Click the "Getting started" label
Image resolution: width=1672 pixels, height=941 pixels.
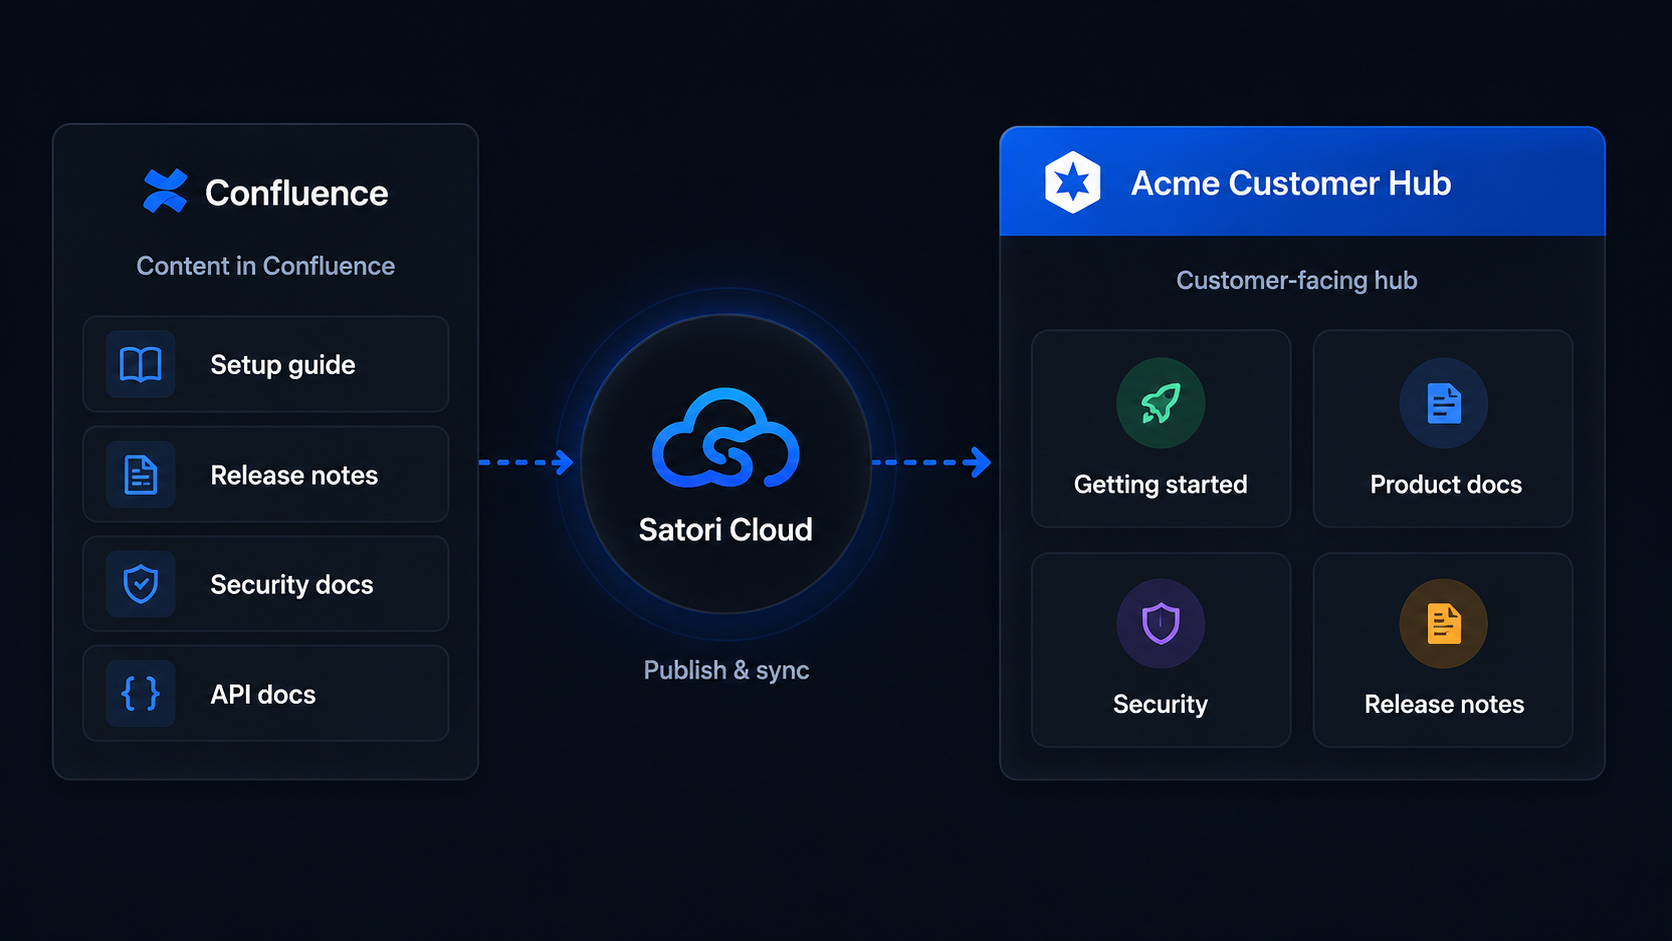click(x=1161, y=485)
